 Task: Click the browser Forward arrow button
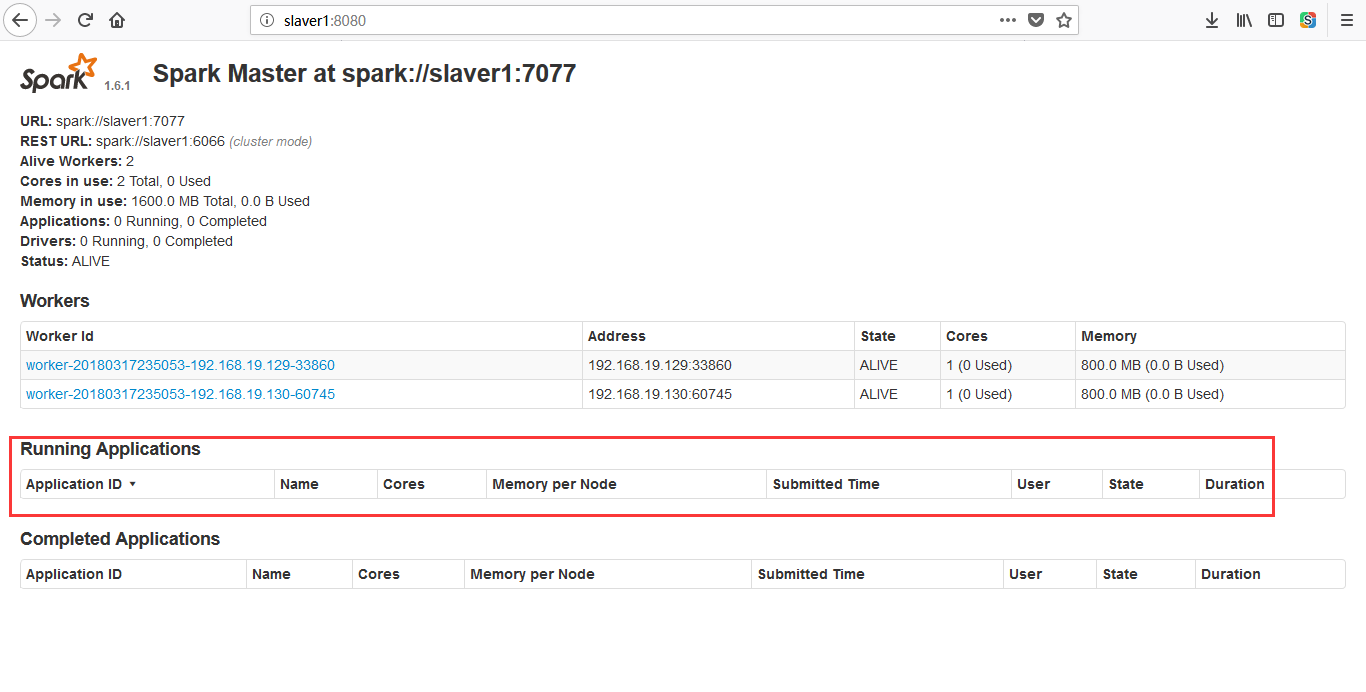tap(54, 20)
